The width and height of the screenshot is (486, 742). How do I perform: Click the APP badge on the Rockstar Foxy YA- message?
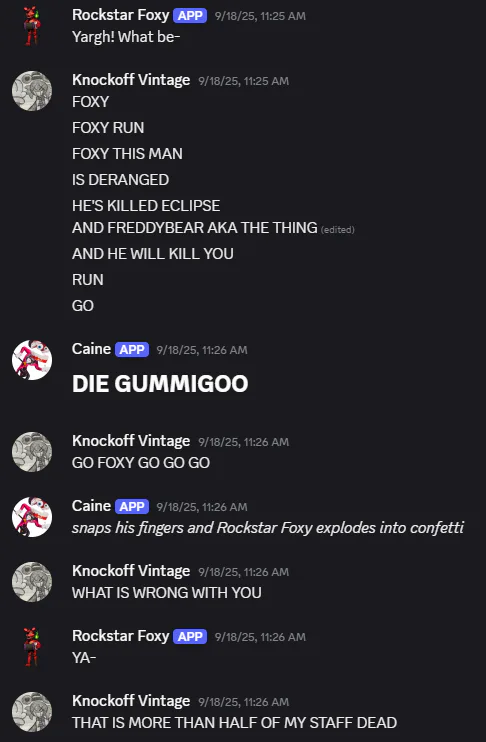(x=190, y=636)
